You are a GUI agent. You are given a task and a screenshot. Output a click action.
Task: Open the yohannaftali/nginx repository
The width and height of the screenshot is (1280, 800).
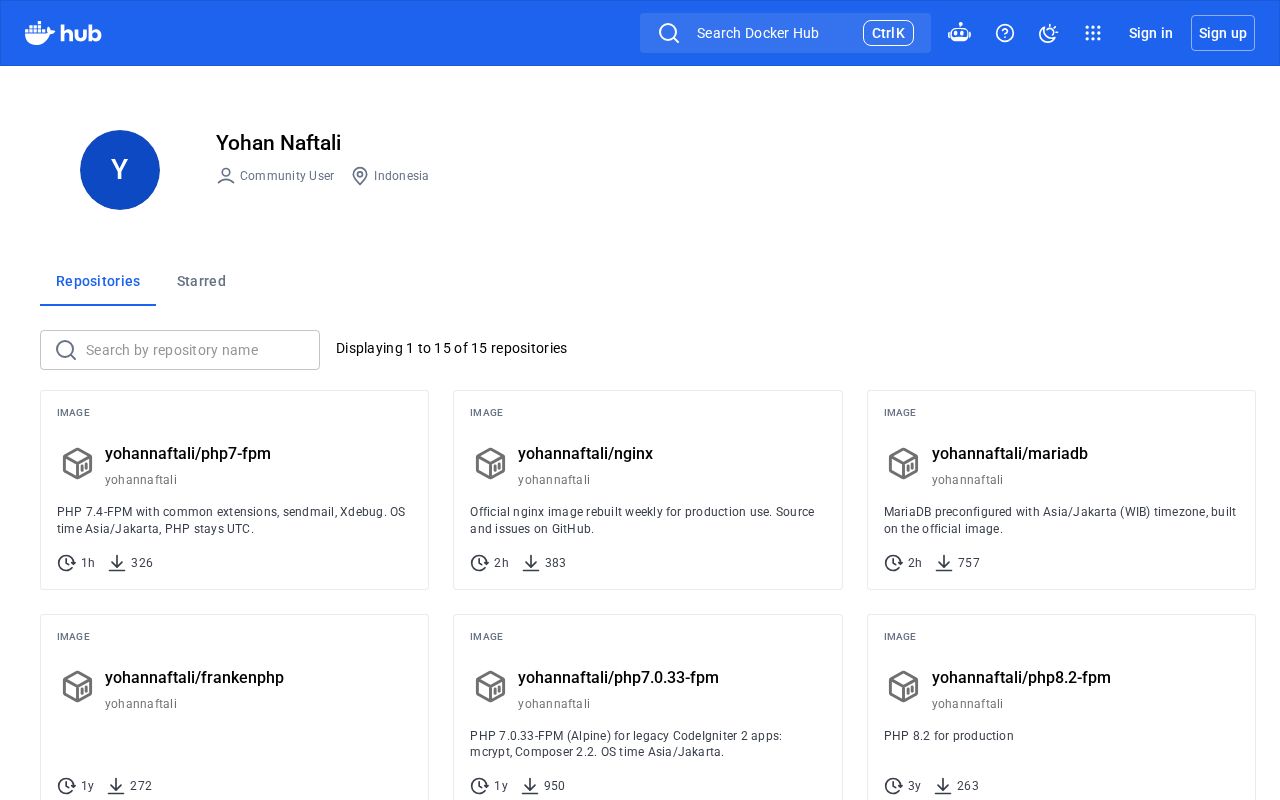585,454
